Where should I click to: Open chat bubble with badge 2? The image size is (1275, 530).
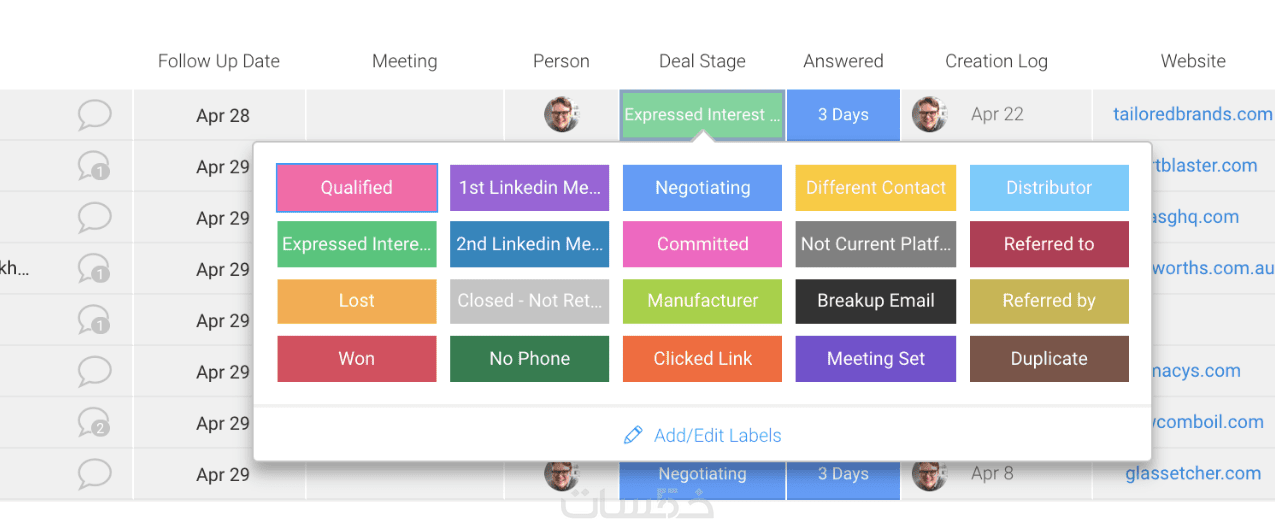pyautogui.click(x=94, y=422)
